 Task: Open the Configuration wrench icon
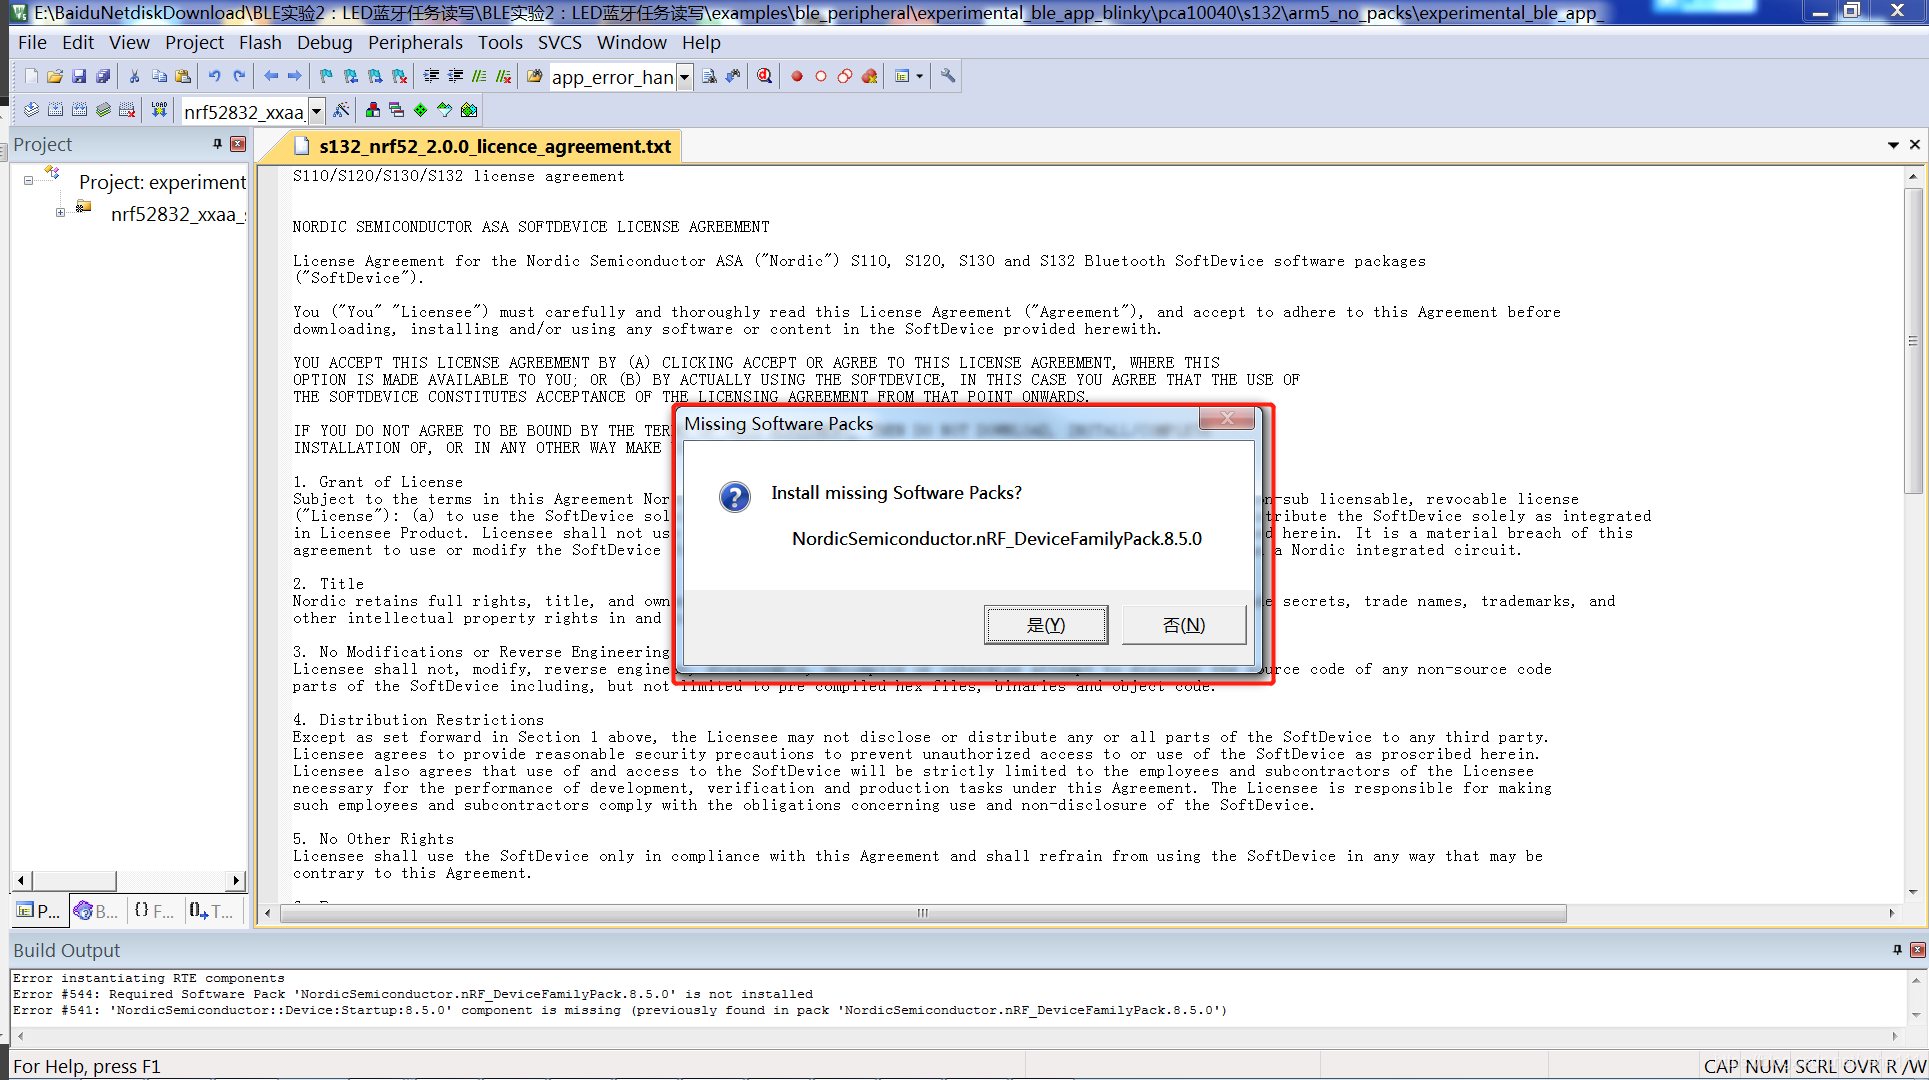coord(948,76)
